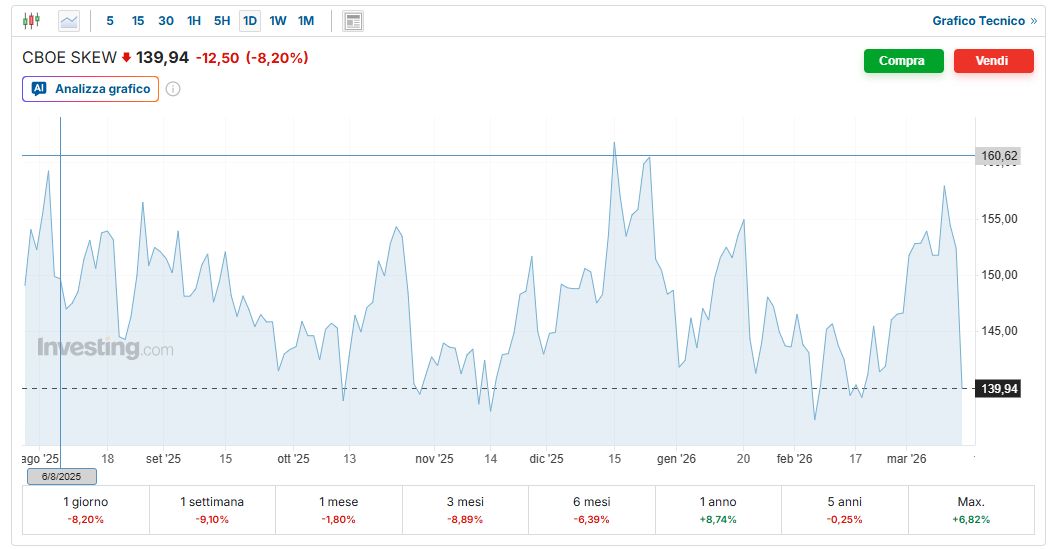Click the 139,94 current price label

(x=998, y=388)
